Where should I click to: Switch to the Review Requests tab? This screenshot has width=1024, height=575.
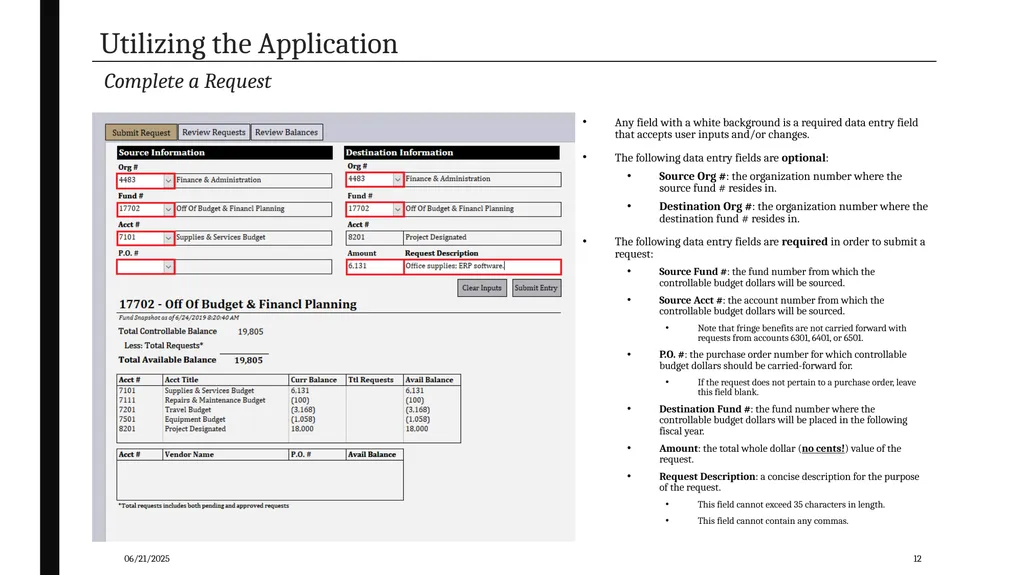[x=214, y=132]
